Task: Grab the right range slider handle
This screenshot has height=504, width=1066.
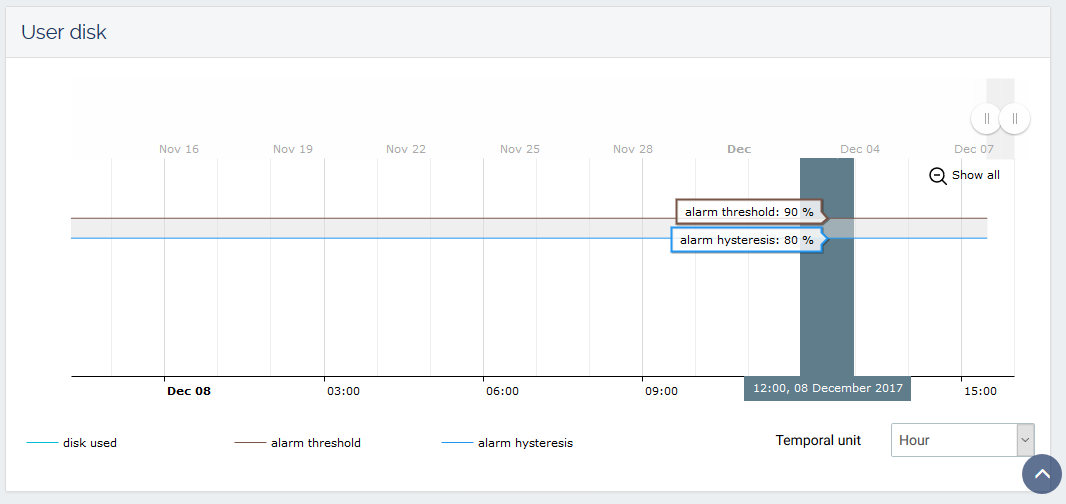Action: tap(1014, 119)
